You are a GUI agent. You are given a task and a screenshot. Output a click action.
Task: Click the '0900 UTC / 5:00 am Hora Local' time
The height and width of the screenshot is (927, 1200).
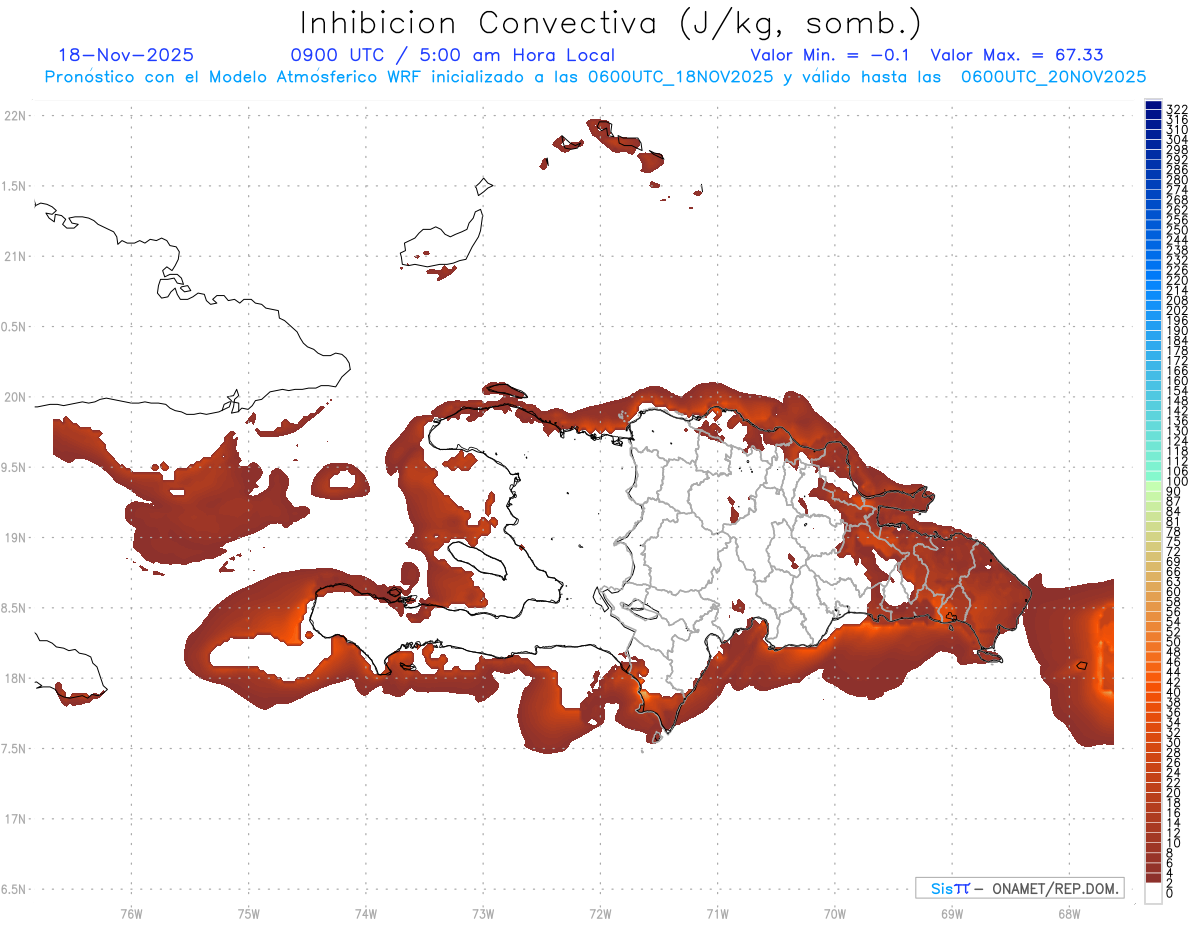coord(452,55)
